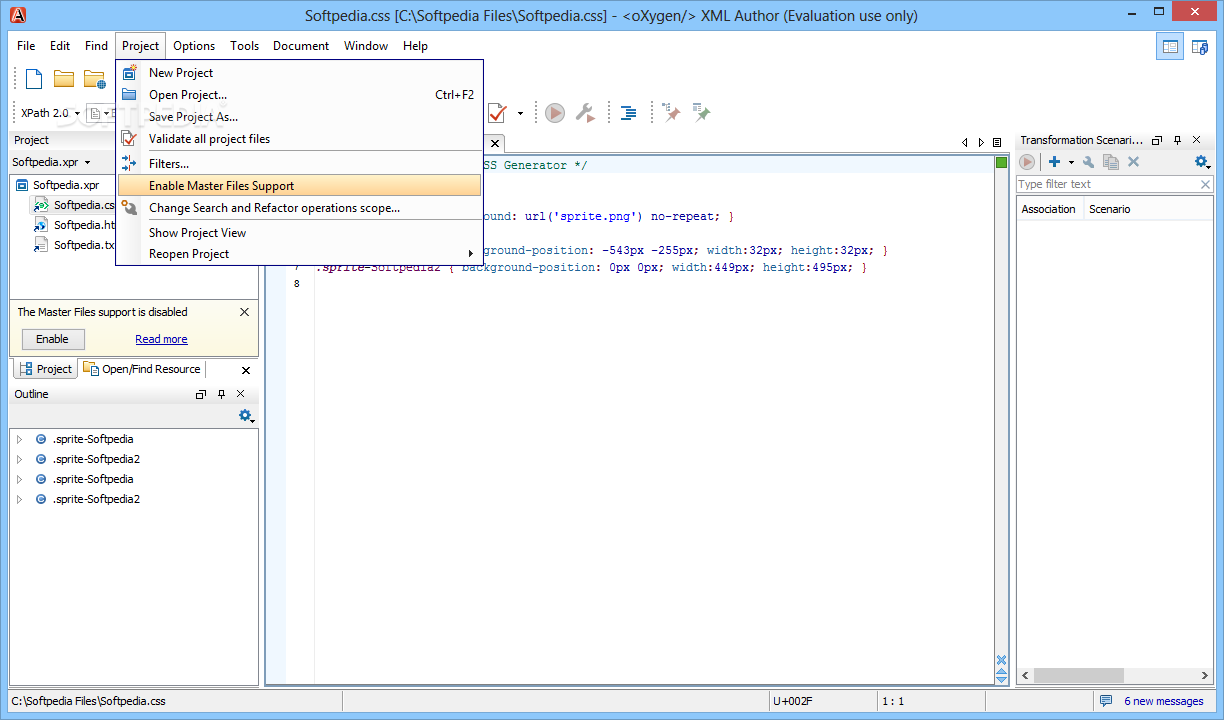Close the Transformation Scenarios panel
The height and width of the screenshot is (720, 1224).
click(x=1197, y=141)
